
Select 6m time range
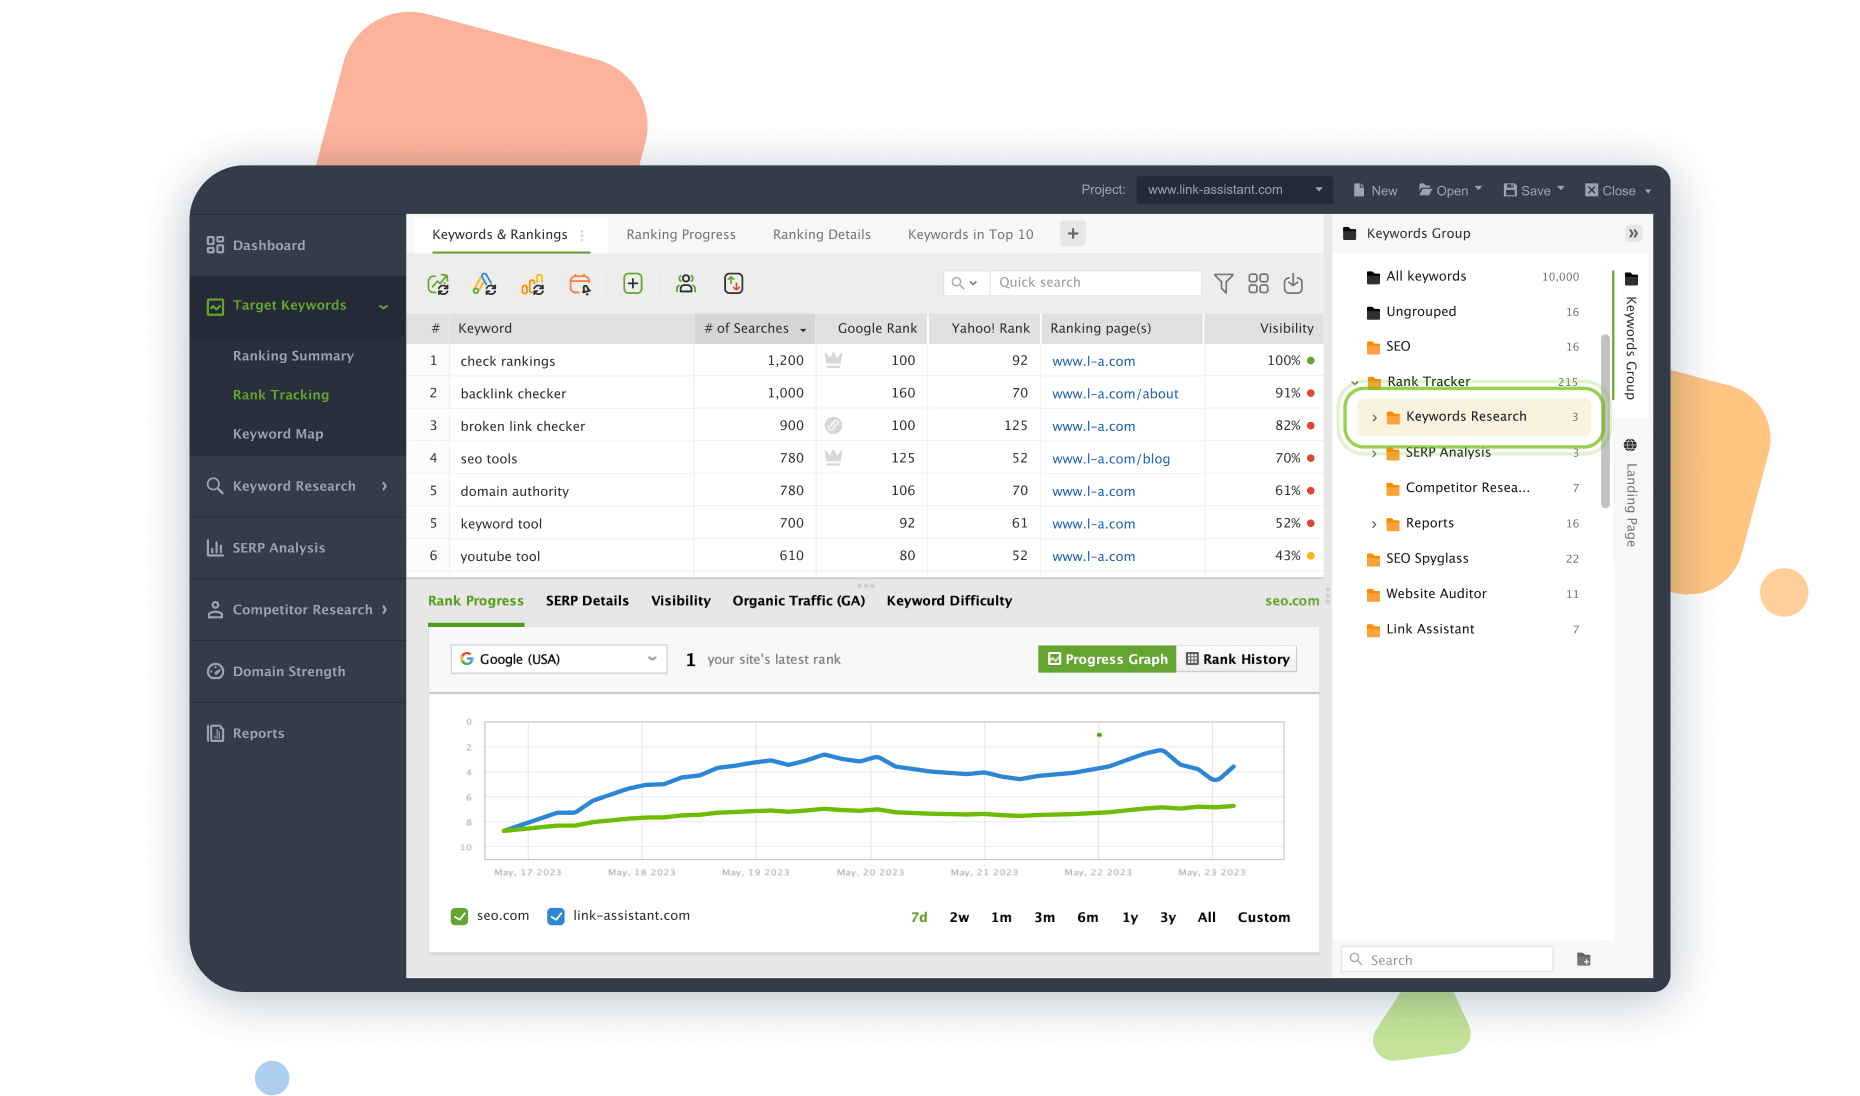coord(1088,918)
